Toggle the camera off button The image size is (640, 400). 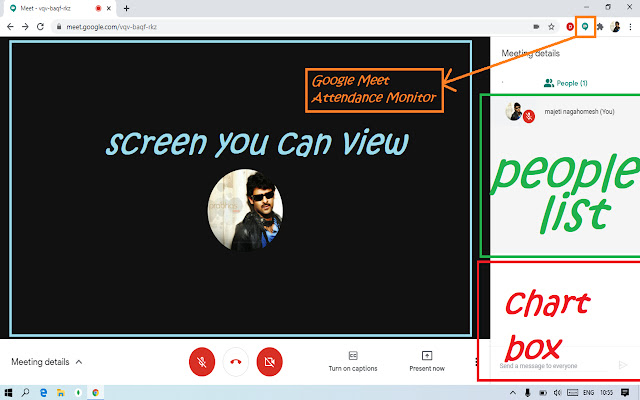pos(269,362)
